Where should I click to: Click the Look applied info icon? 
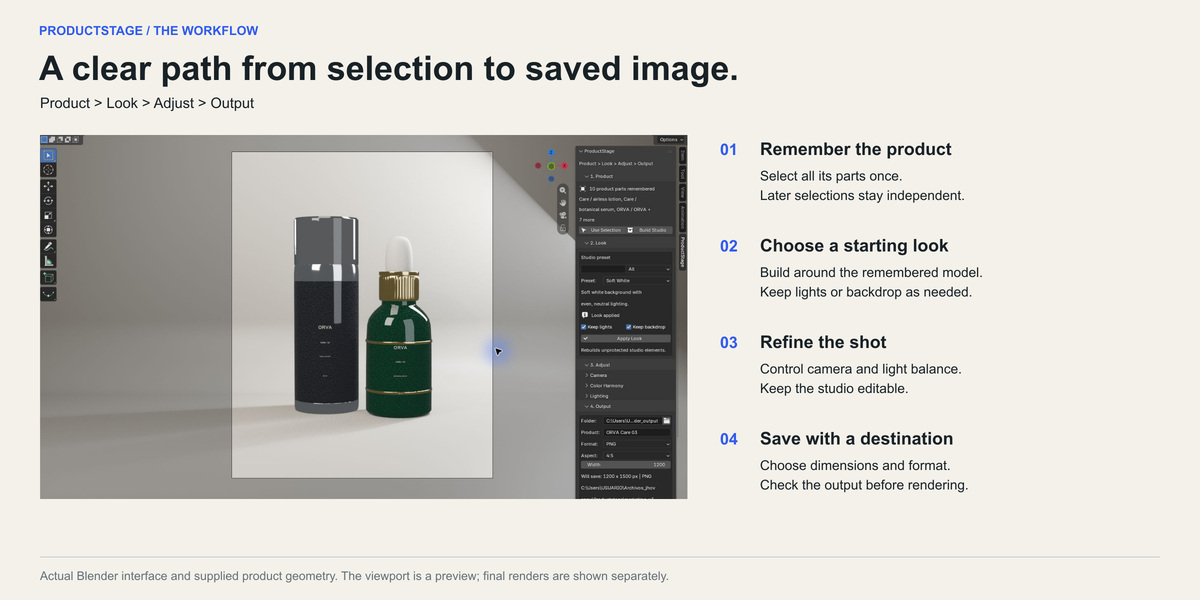click(x=585, y=315)
